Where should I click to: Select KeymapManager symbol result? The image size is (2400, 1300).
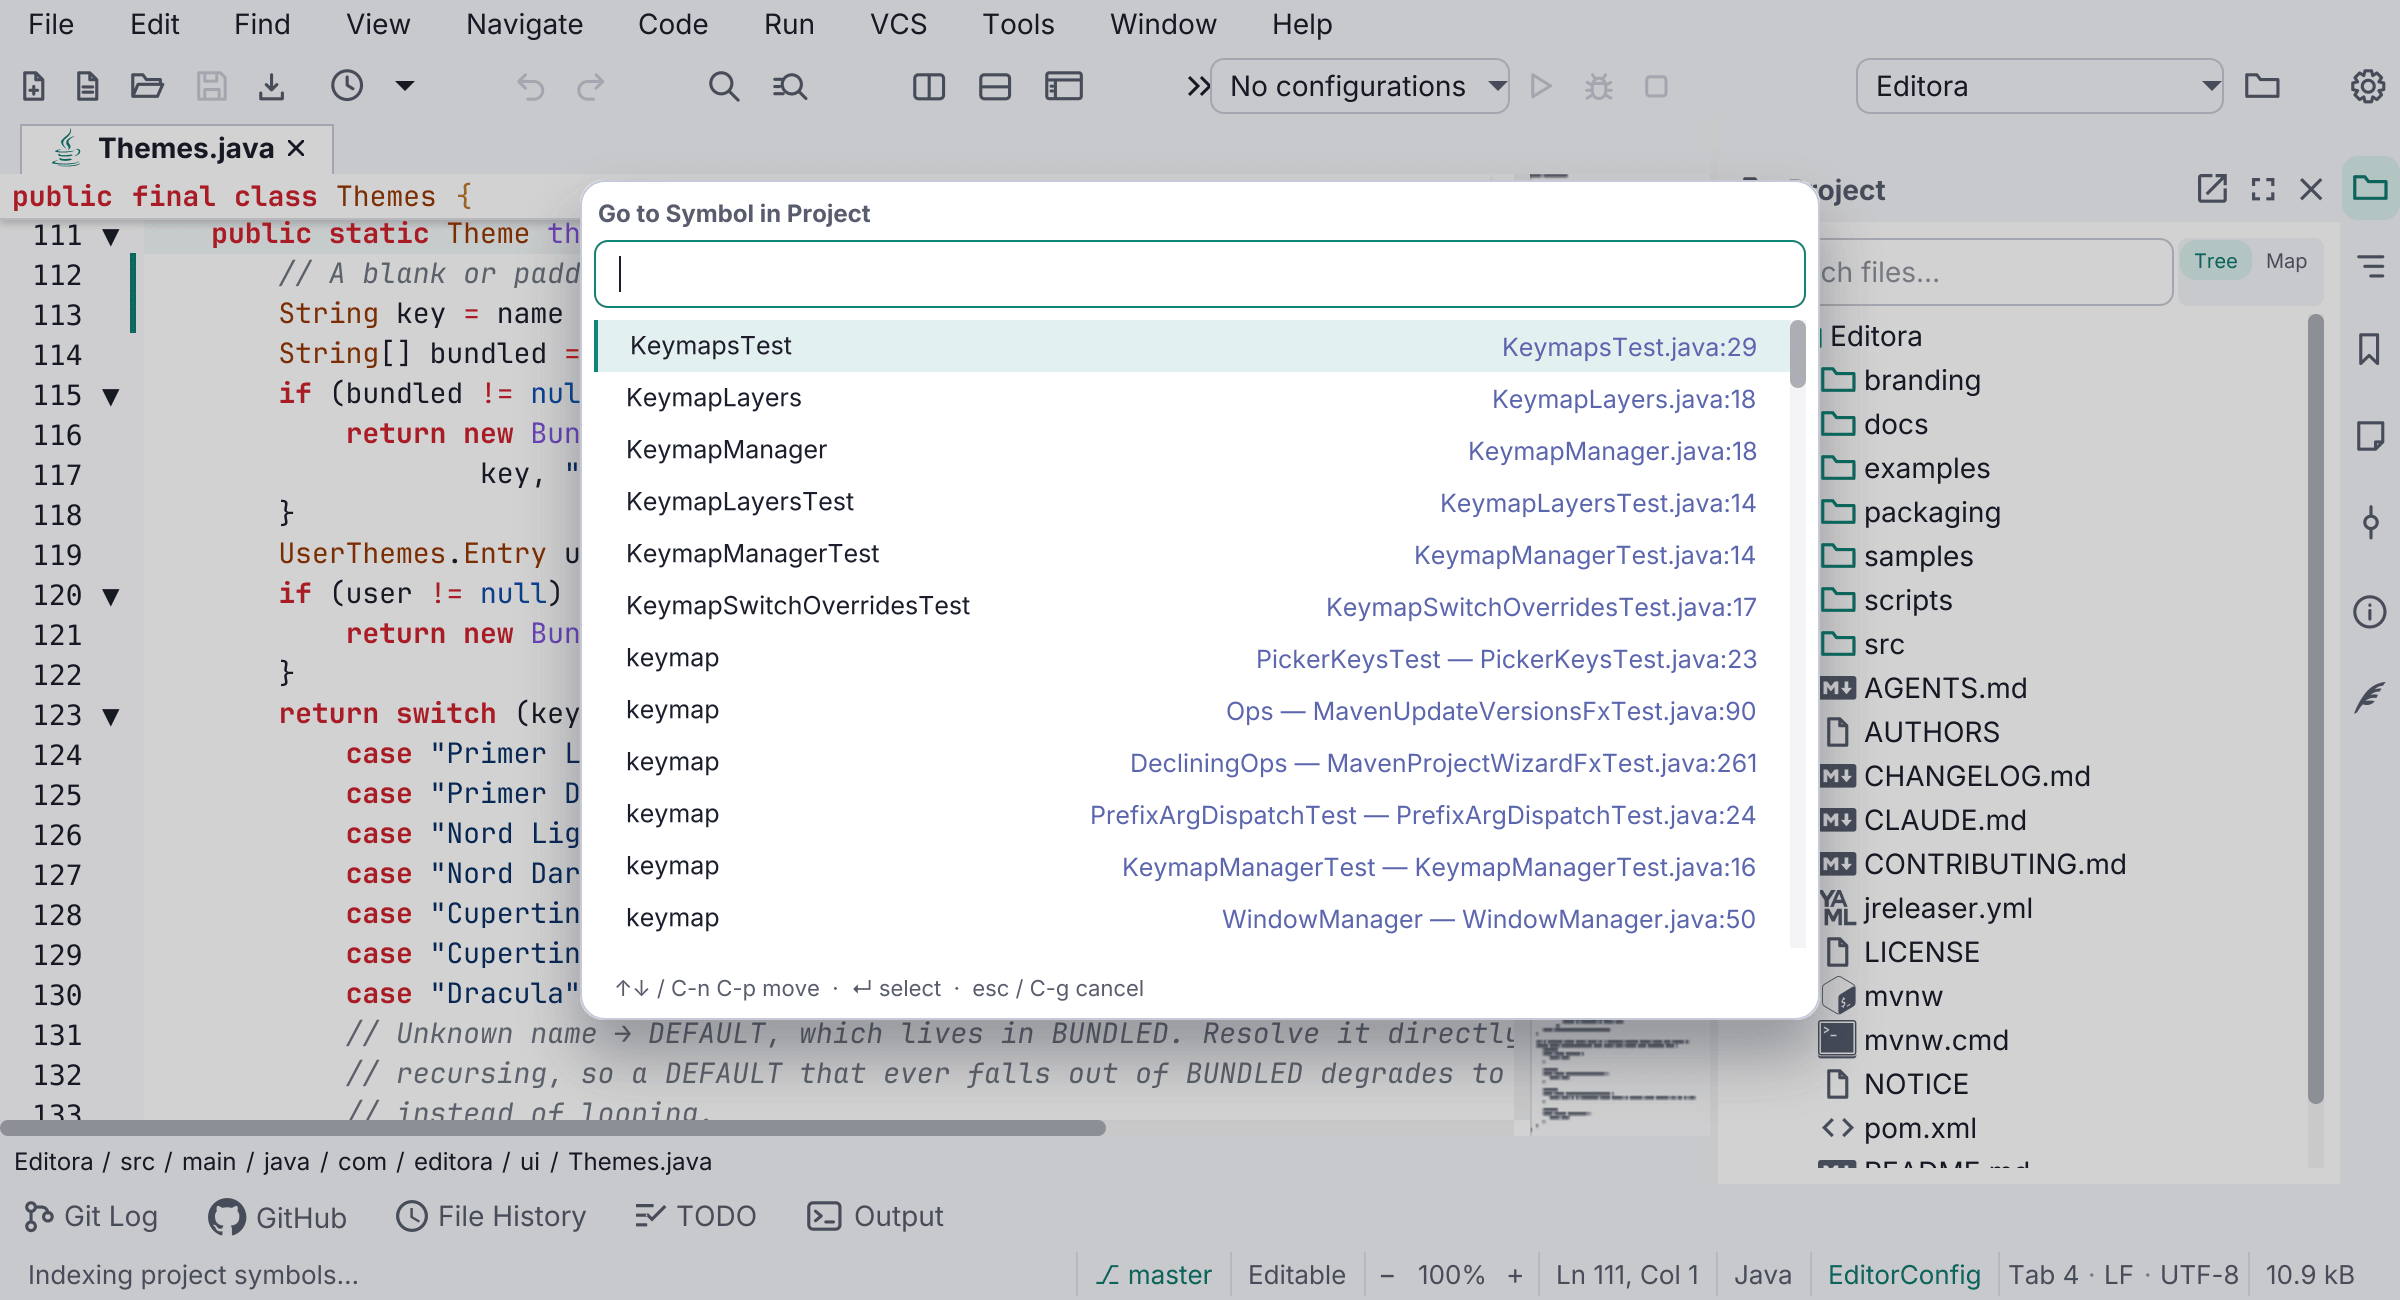tap(1190, 450)
